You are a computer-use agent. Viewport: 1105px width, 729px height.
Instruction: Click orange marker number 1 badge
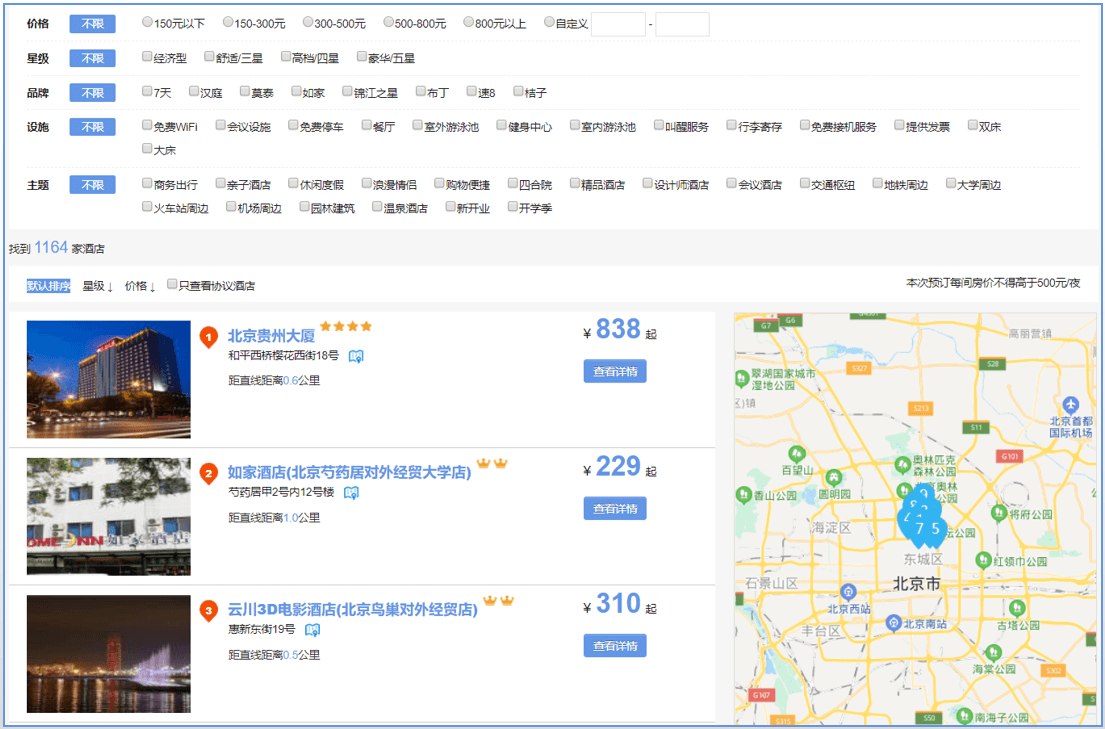pyautogui.click(x=208, y=338)
